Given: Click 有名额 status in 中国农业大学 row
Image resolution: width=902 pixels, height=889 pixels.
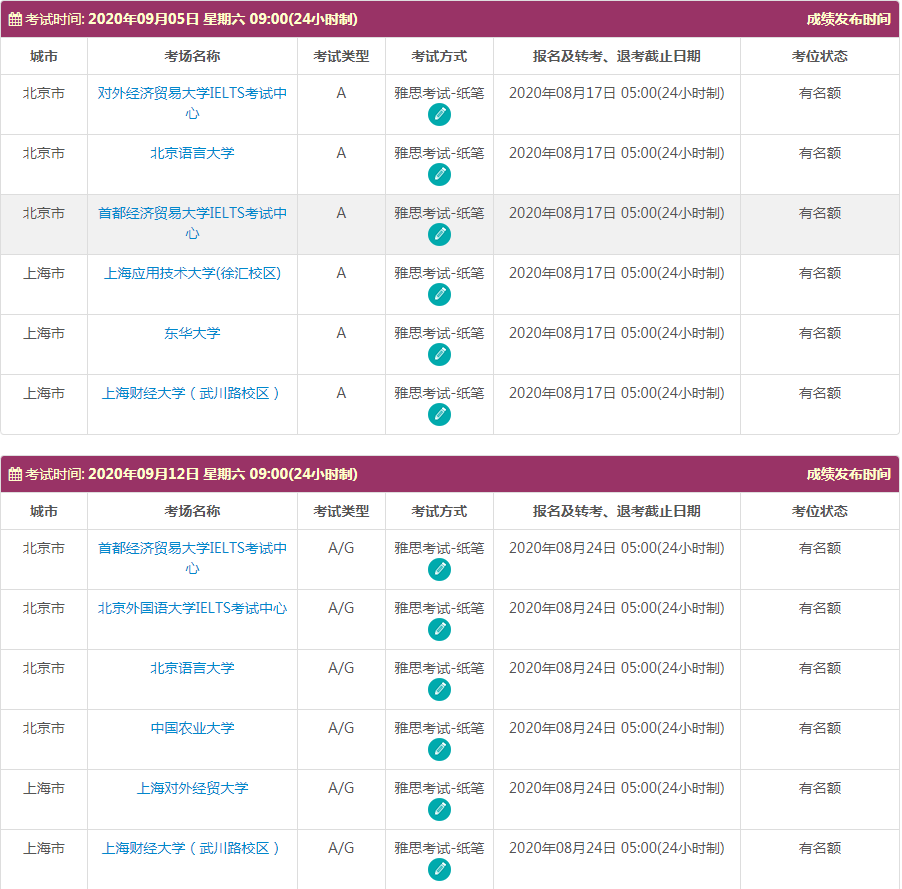Looking at the screenshot, I should [819, 728].
